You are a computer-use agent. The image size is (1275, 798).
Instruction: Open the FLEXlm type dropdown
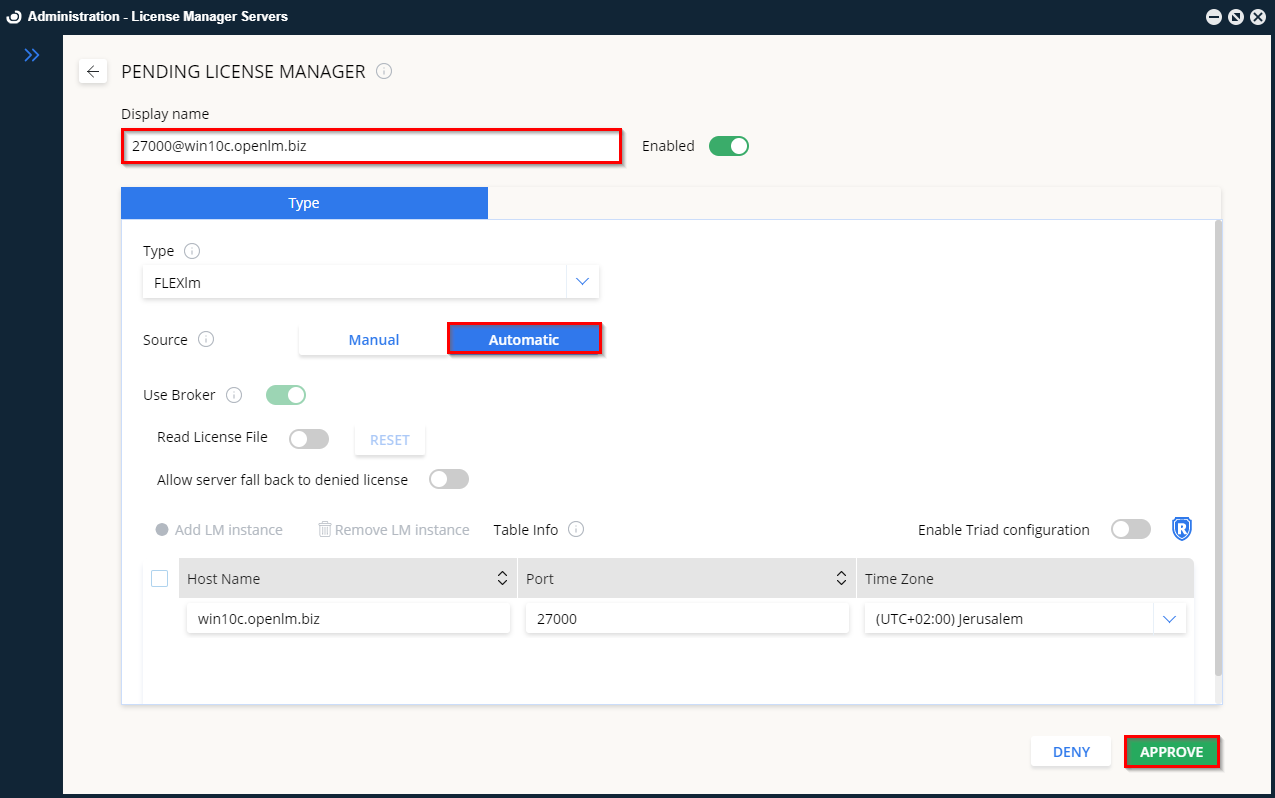[582, 282]
